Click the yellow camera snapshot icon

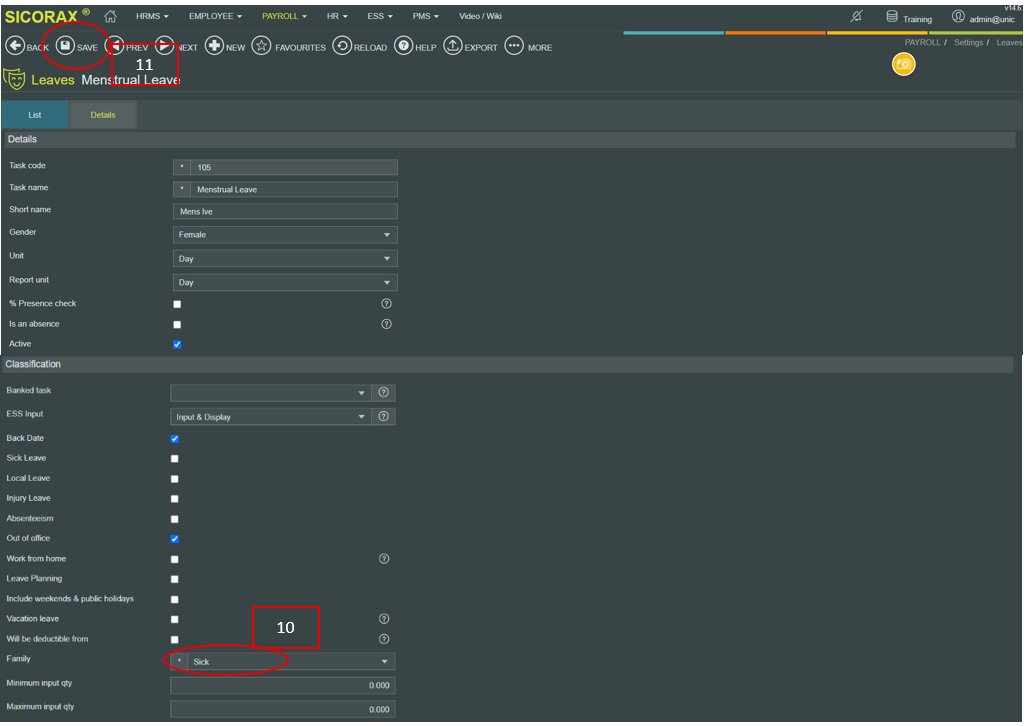click(903, 64)
